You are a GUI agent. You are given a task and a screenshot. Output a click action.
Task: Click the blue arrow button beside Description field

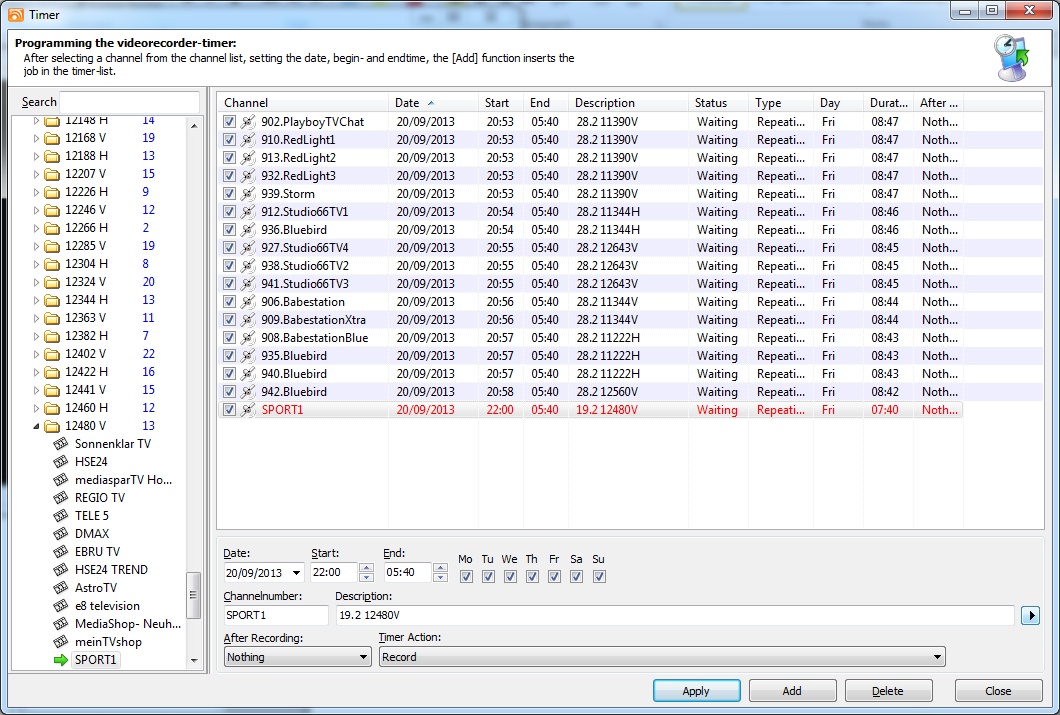tap(1029, 616)
